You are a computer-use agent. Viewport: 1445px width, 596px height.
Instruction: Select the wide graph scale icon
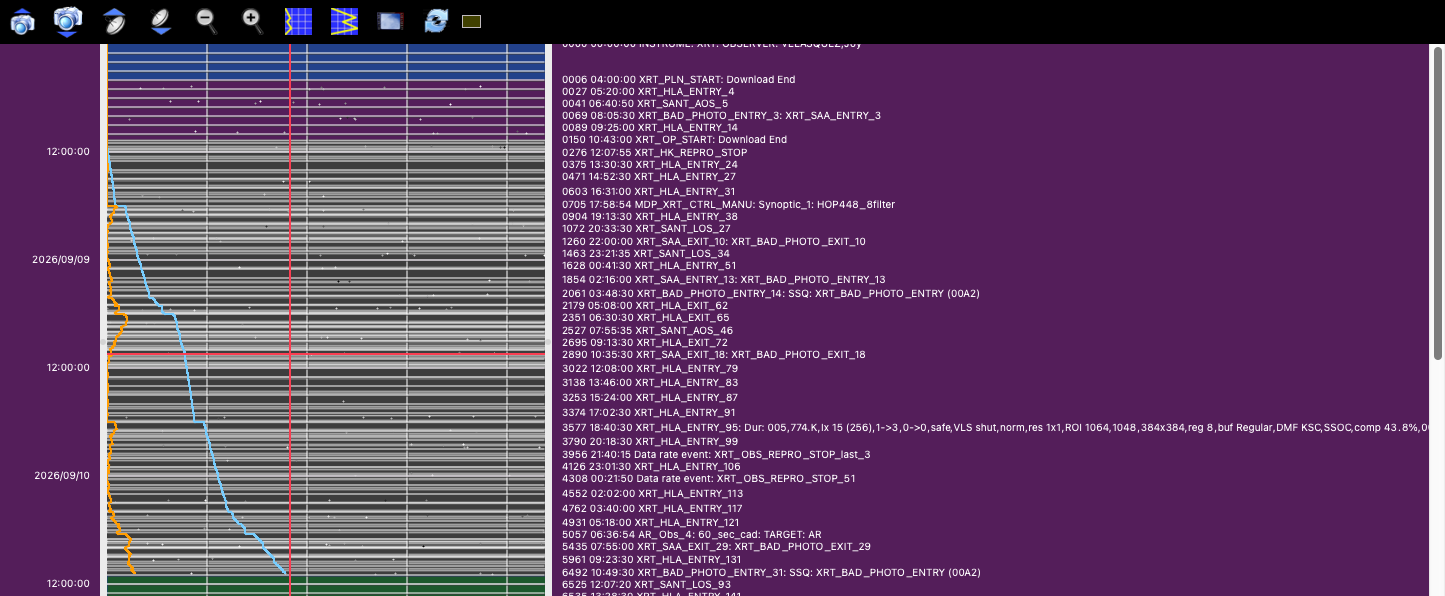345,21
